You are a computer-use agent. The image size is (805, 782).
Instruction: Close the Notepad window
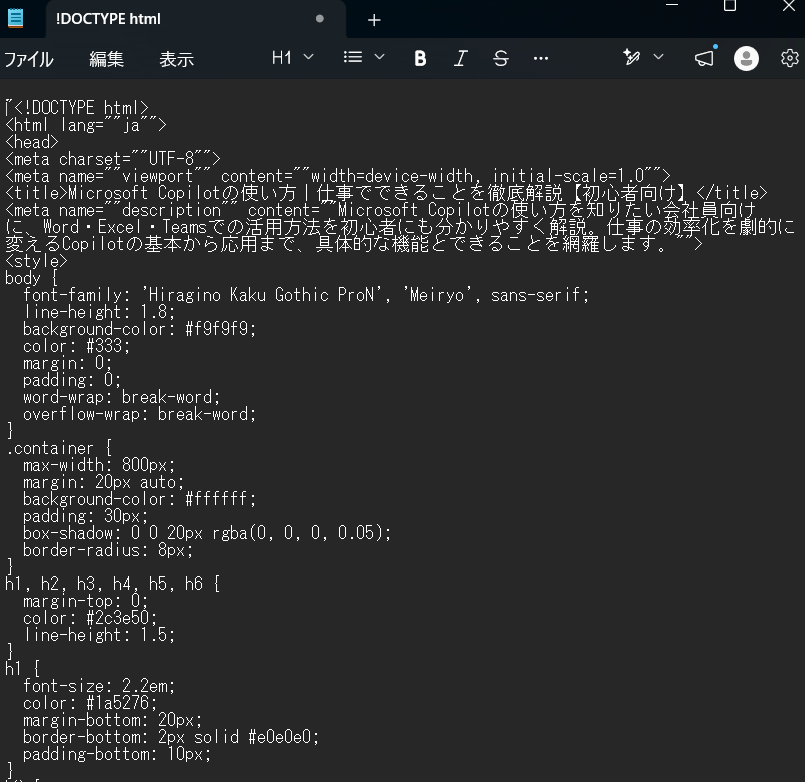[x=789, y=6]
